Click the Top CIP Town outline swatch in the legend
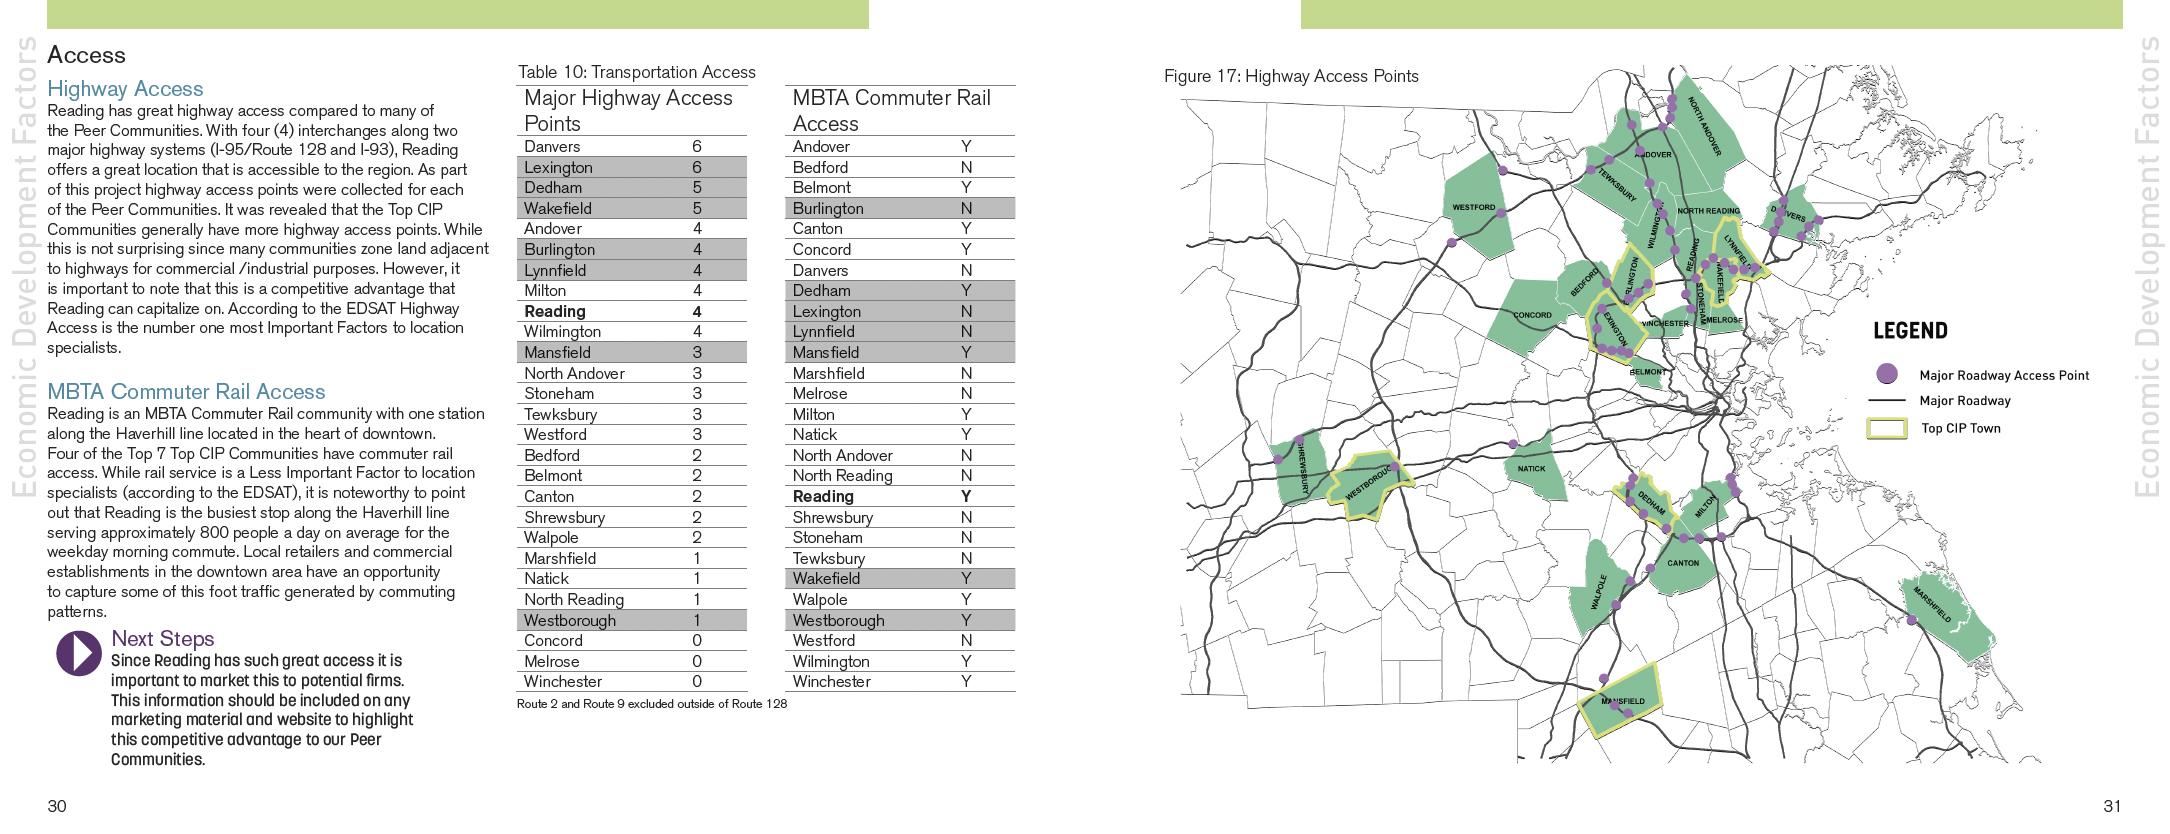Image resolution: width=2170 pixels, height=834 pixels. (1887, 429)
